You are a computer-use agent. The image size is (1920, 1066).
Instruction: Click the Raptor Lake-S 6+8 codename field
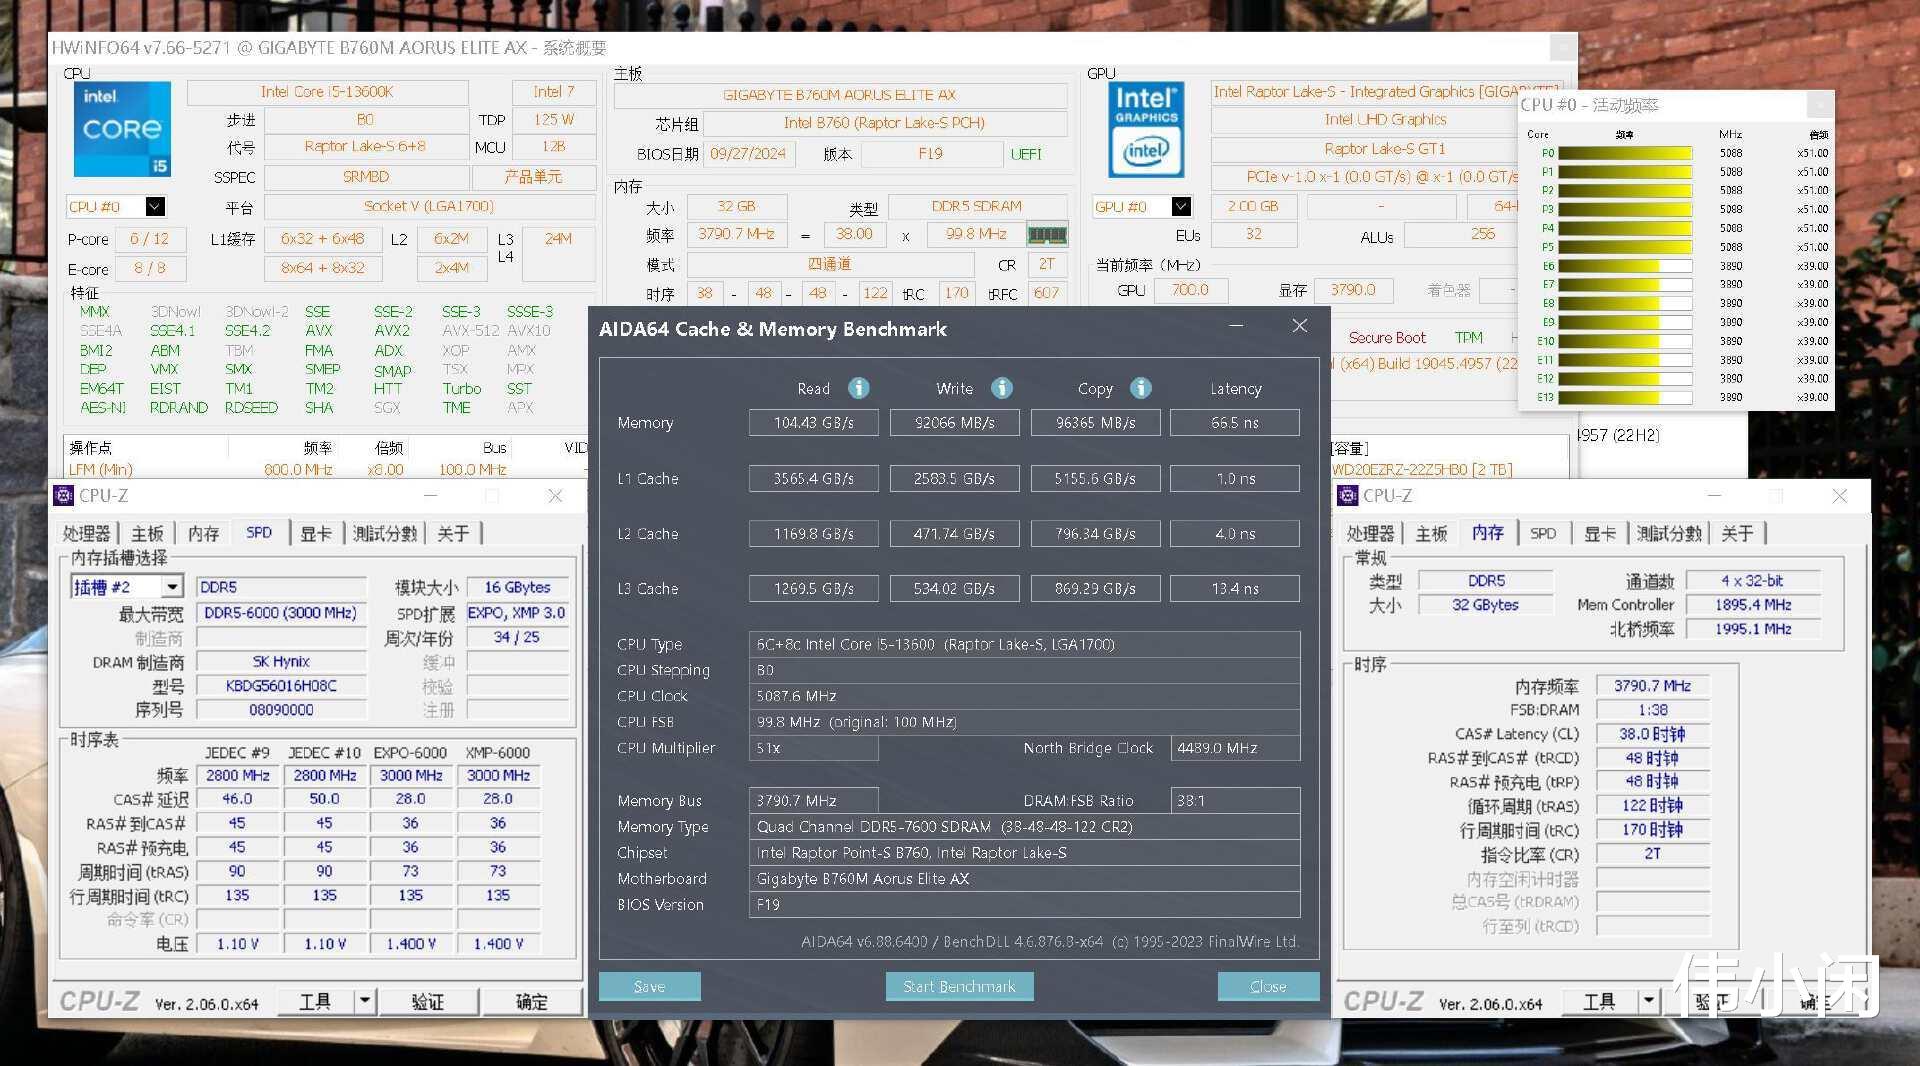[365, 146]
